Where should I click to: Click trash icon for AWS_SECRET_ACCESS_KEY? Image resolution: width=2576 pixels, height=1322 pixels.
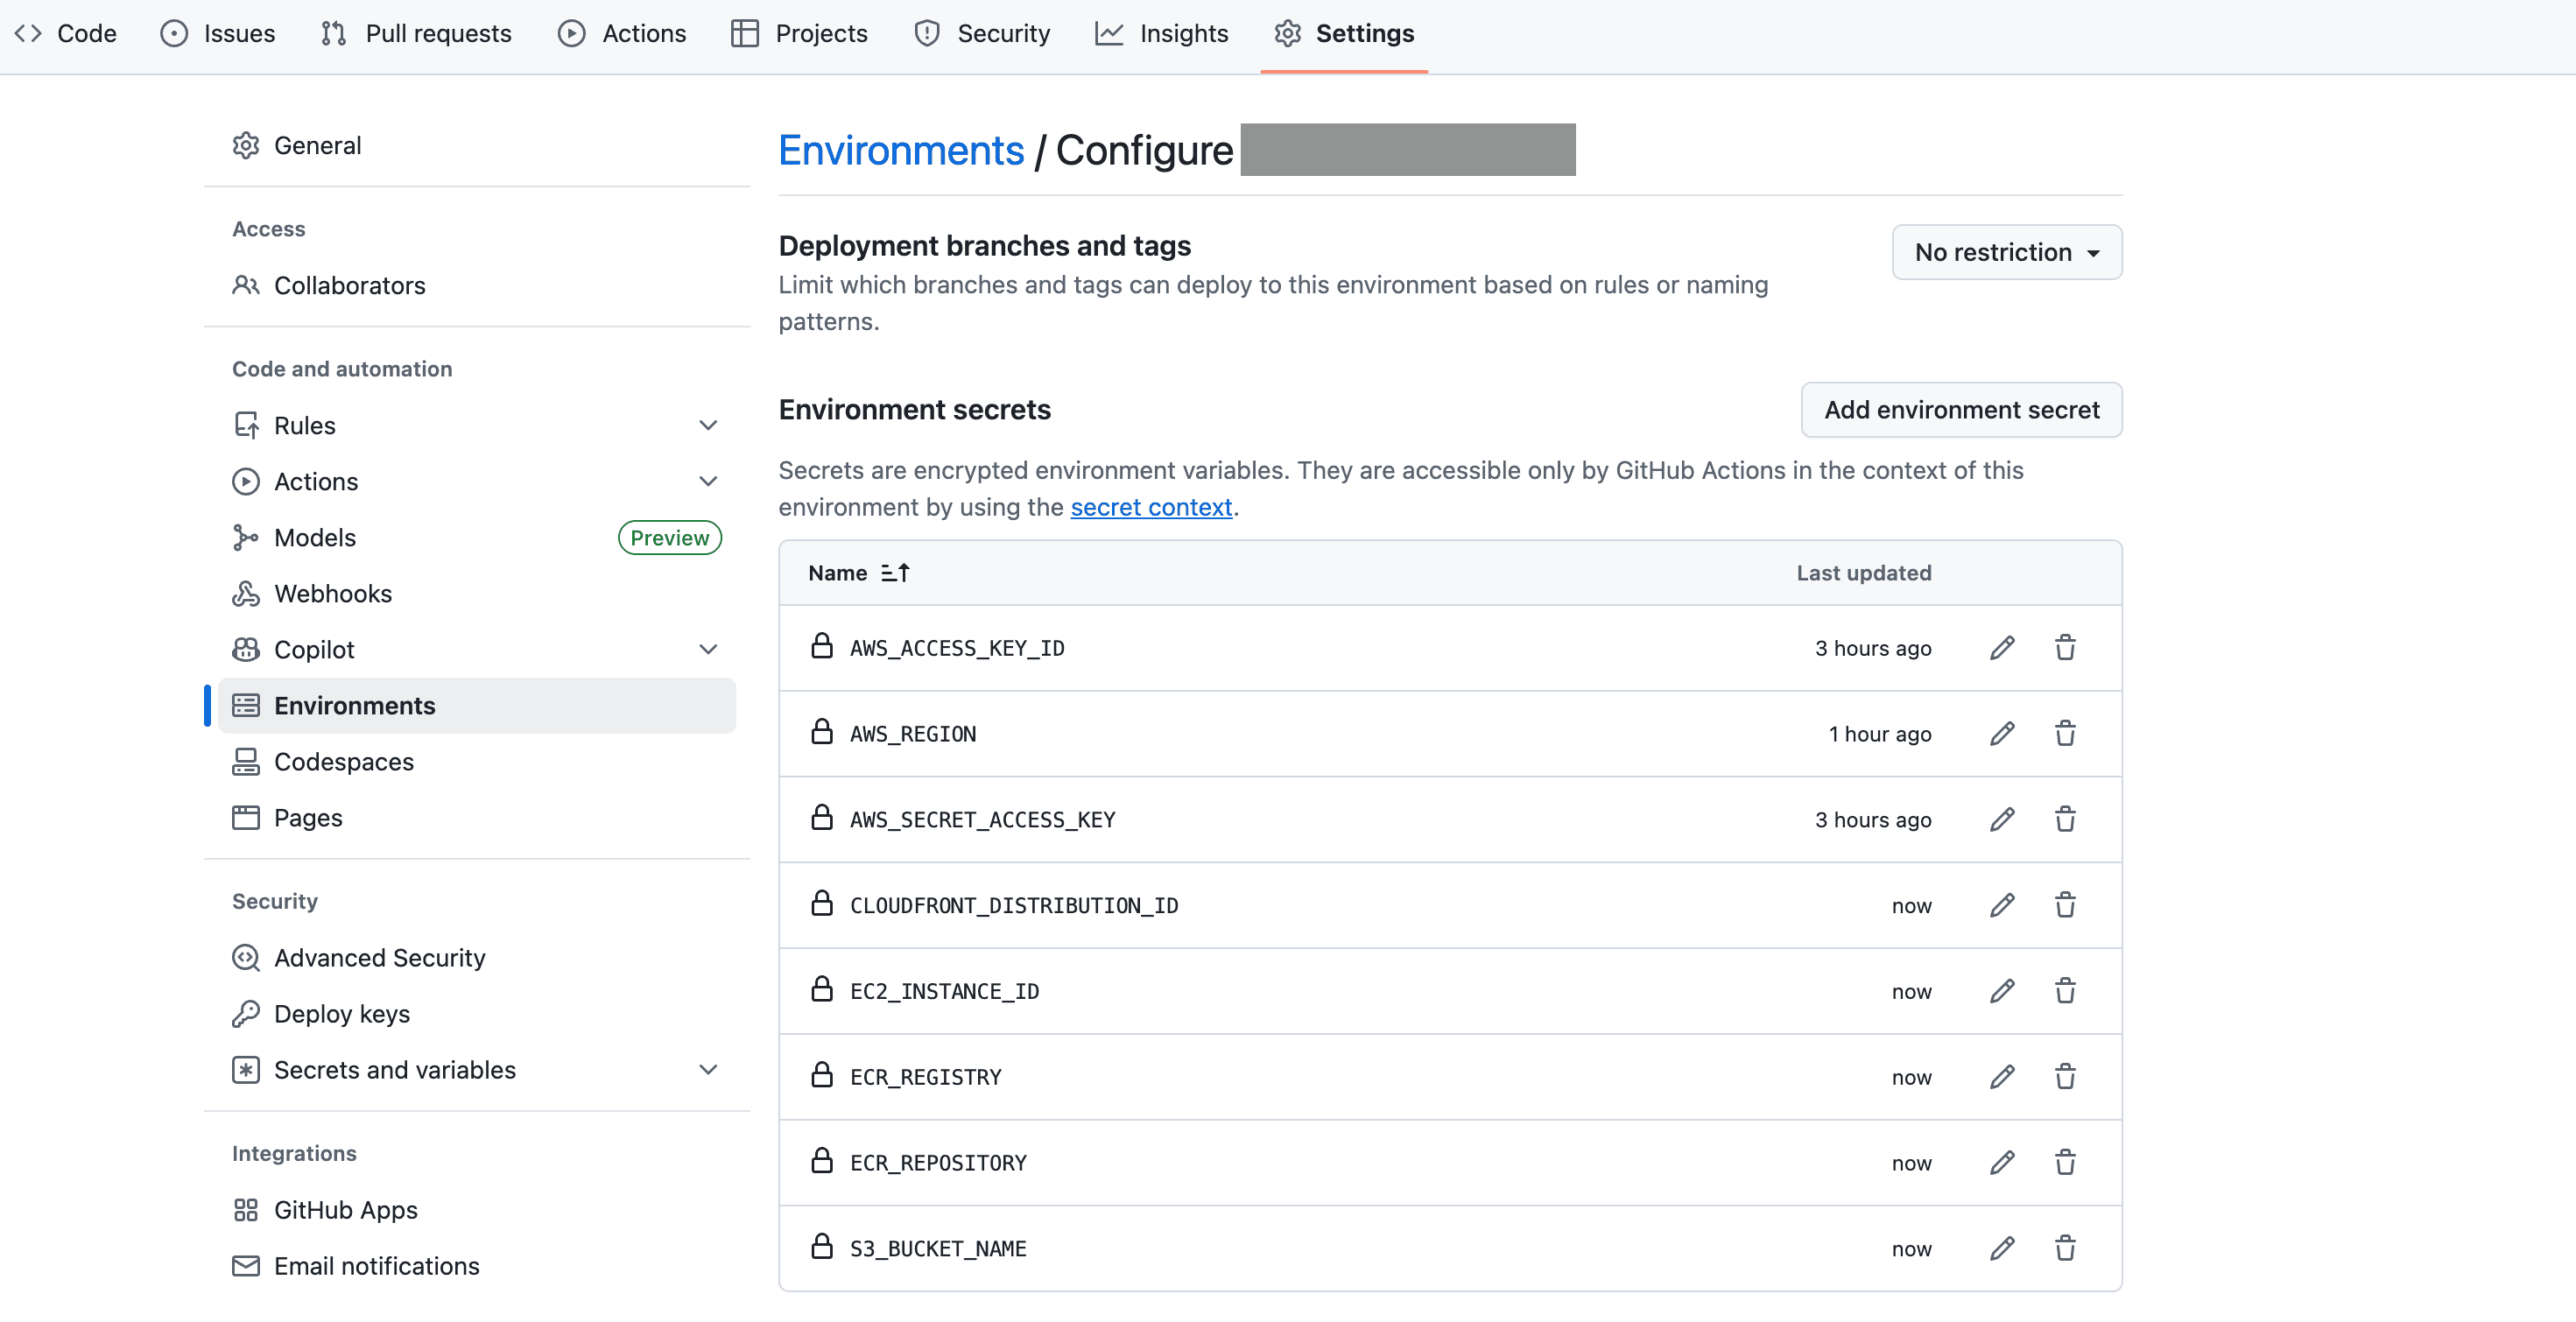(x=2064, y=819)
